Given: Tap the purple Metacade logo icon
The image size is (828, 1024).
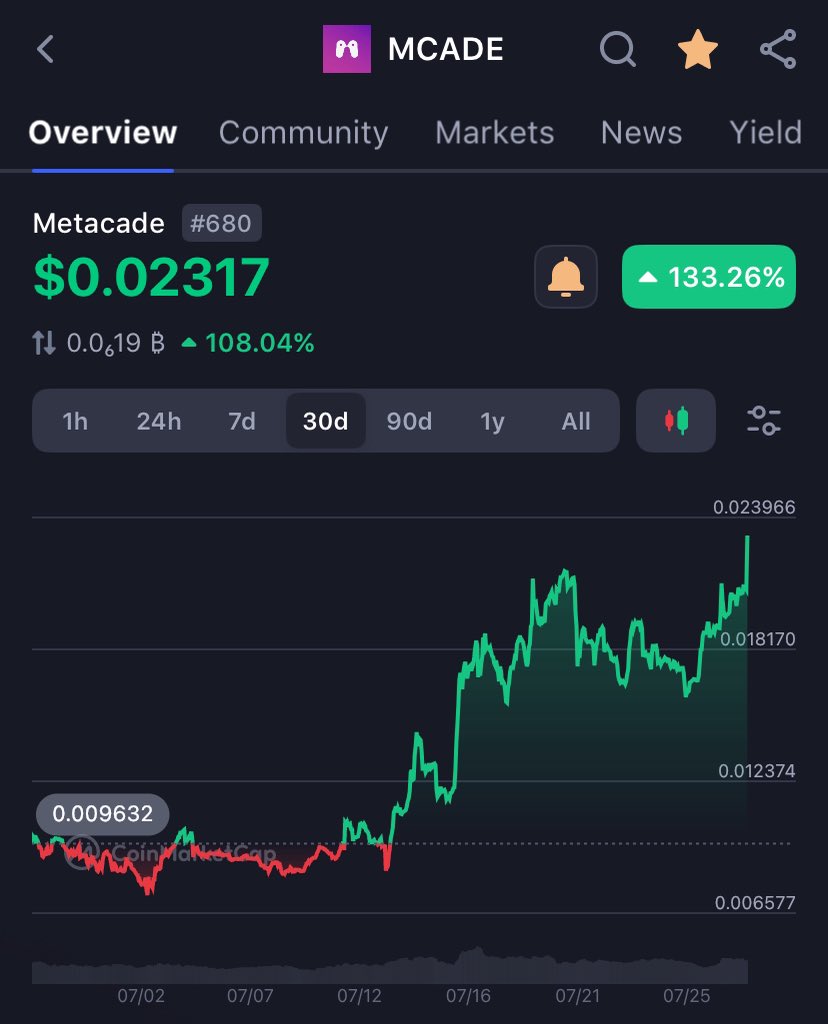Looking at the screenshot, I should coord(347,49).
